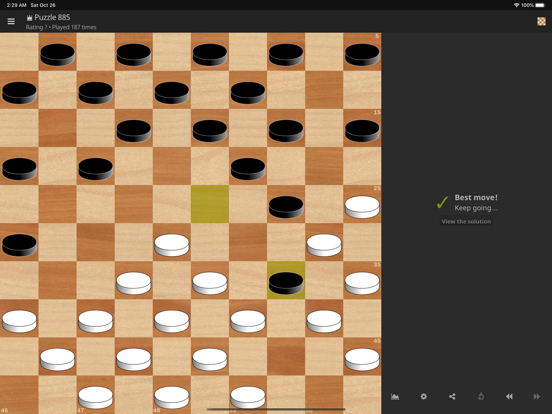Jump backward with the rewind arrows
This screenshot has width=552, height=414.
point(509,396)
